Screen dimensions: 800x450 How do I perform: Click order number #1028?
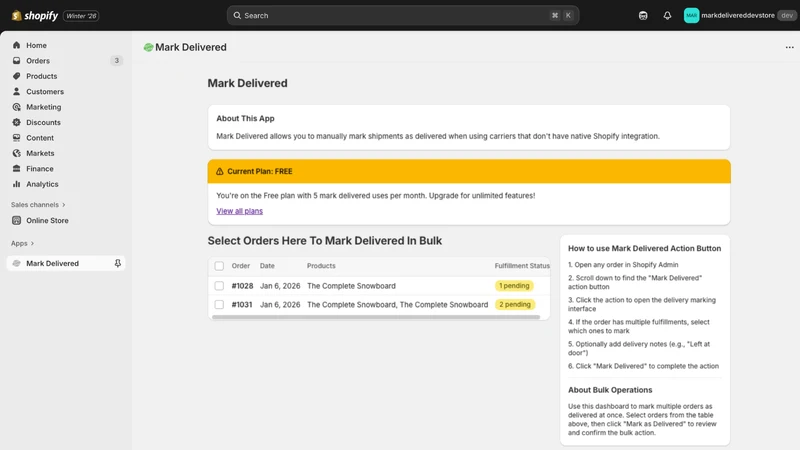pos(242,286)
